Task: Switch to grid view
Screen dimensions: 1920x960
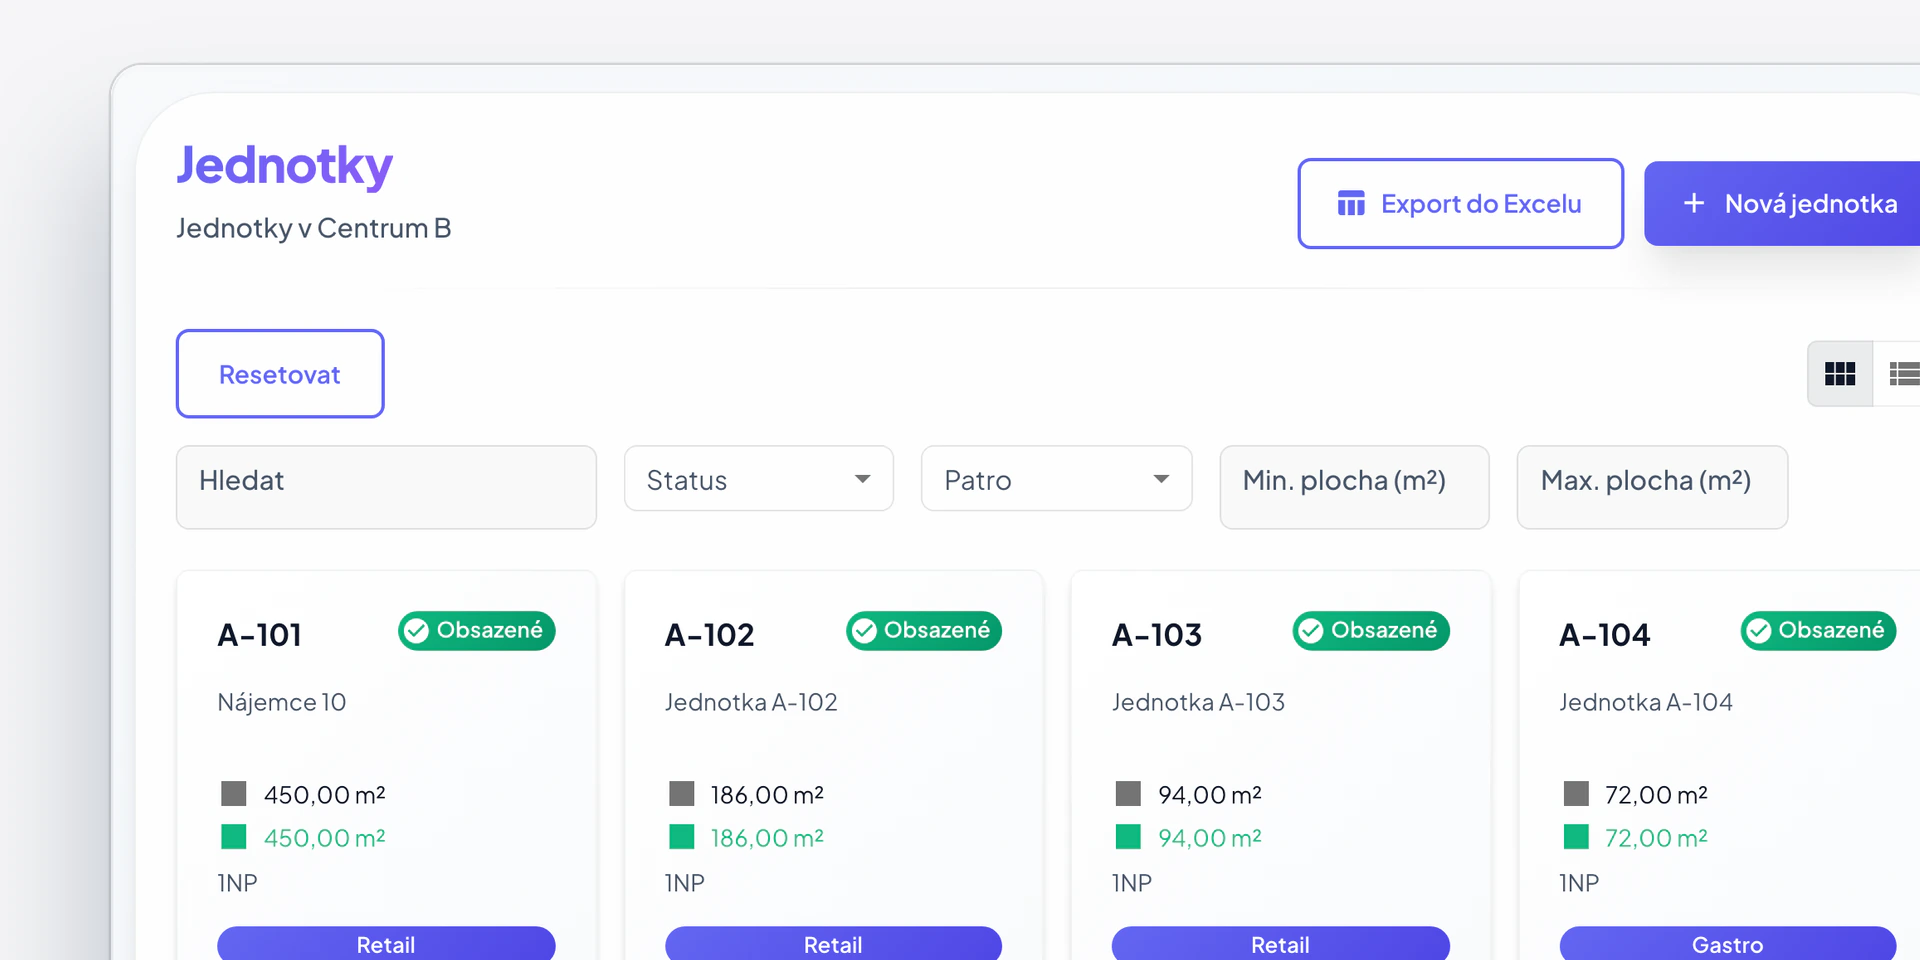Action: tap(1840, 374)
